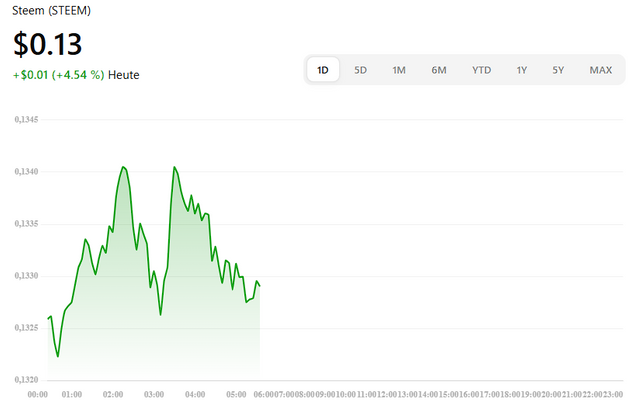The height and width of the screenshot is (400, 640).
Task: Click the 0,1345 y-axis label
Action: pyautogui.click(x=26, y=120)
